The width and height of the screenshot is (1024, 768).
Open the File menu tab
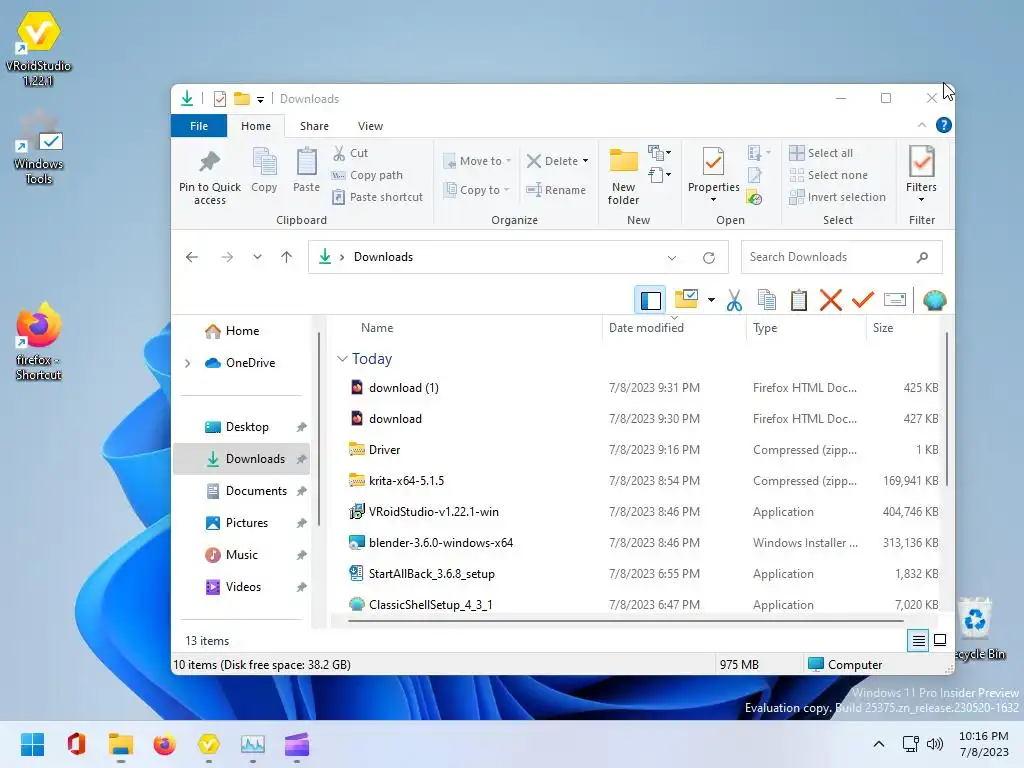pos(199,125)
